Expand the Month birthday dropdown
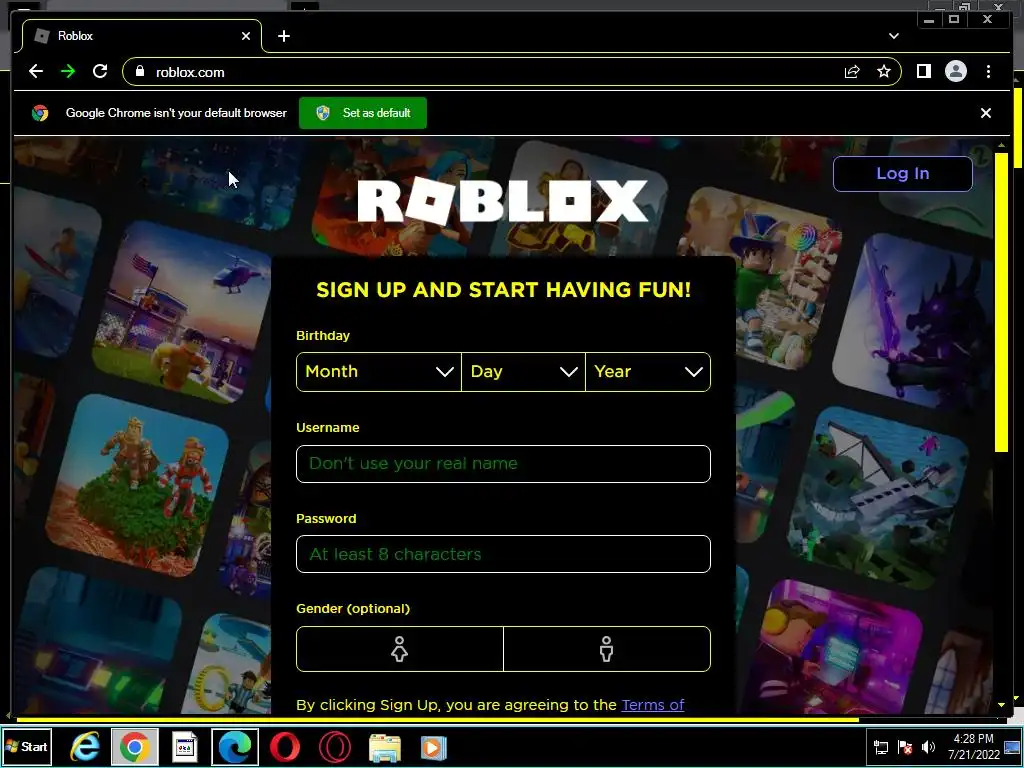 point(379,372)
